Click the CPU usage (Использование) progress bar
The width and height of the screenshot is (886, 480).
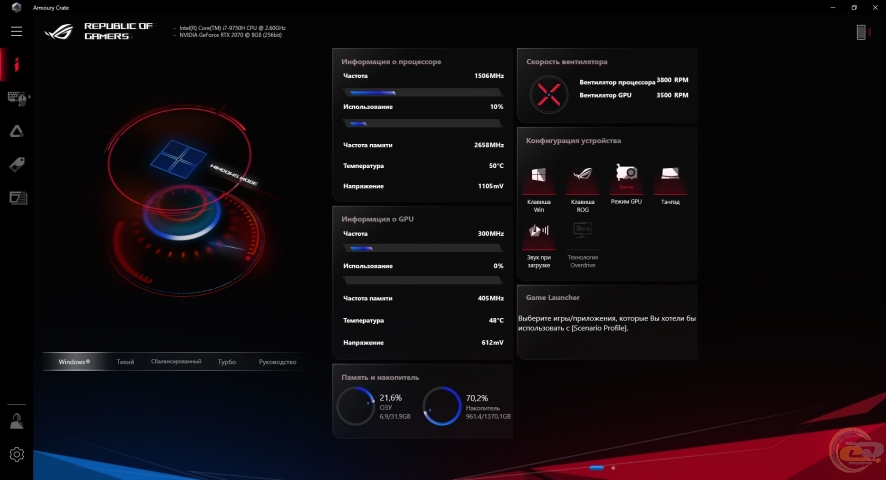coord(423,123)
